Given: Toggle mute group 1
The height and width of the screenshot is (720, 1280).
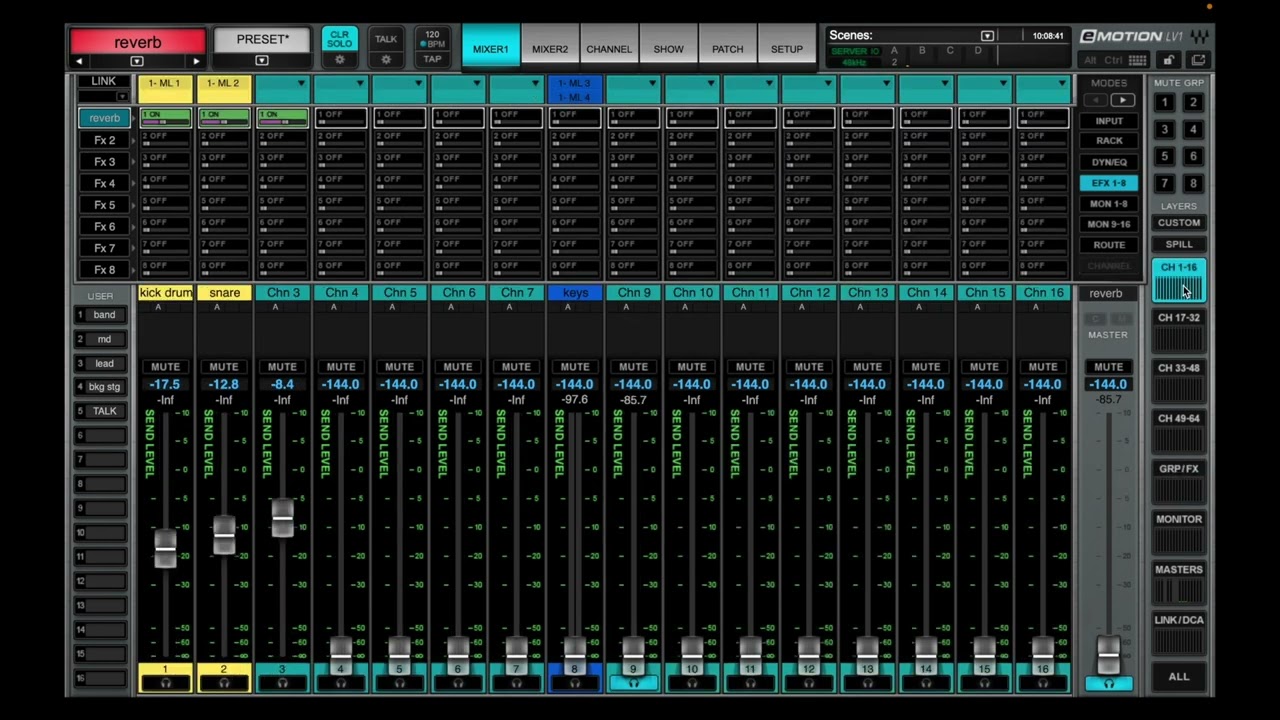Looking at the screenshot, I should click(x=1164, y=102).
